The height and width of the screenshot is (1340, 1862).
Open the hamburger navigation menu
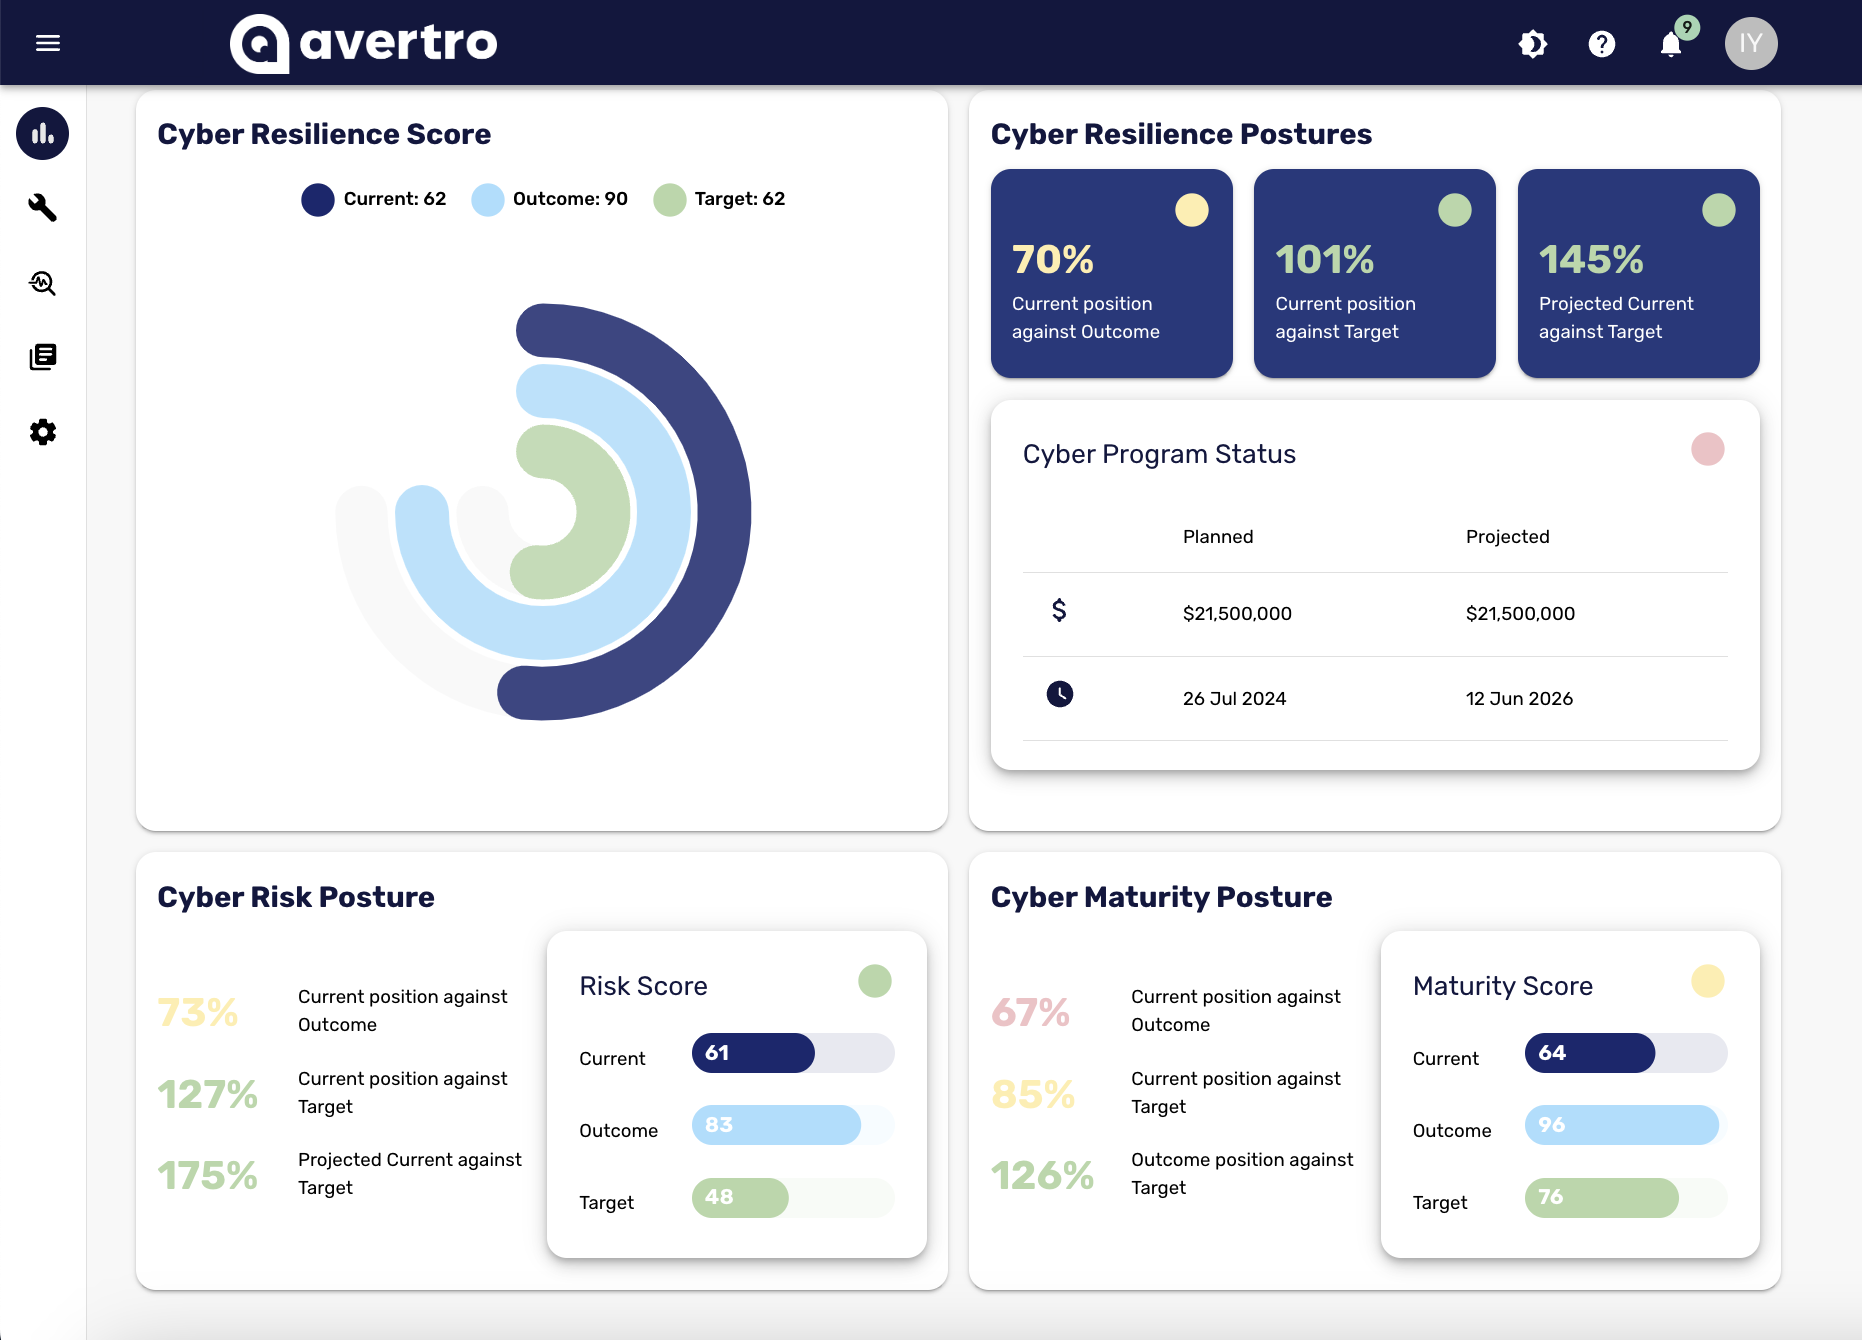point(48,43)
